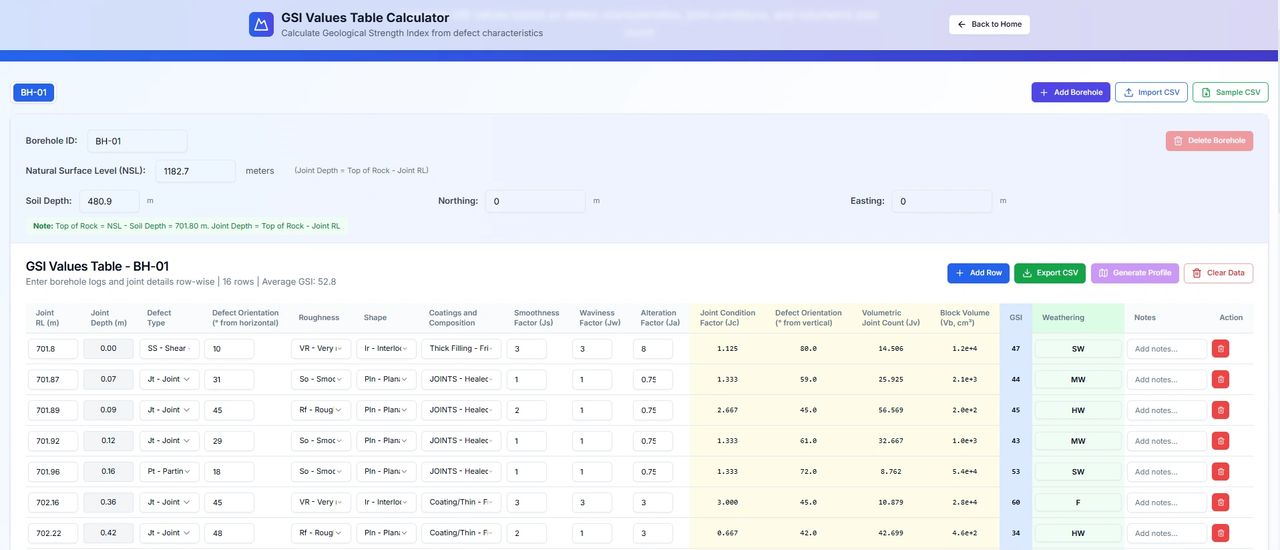
Task: Open Shape dropdown for row 702.16
Action: point(386,503)
